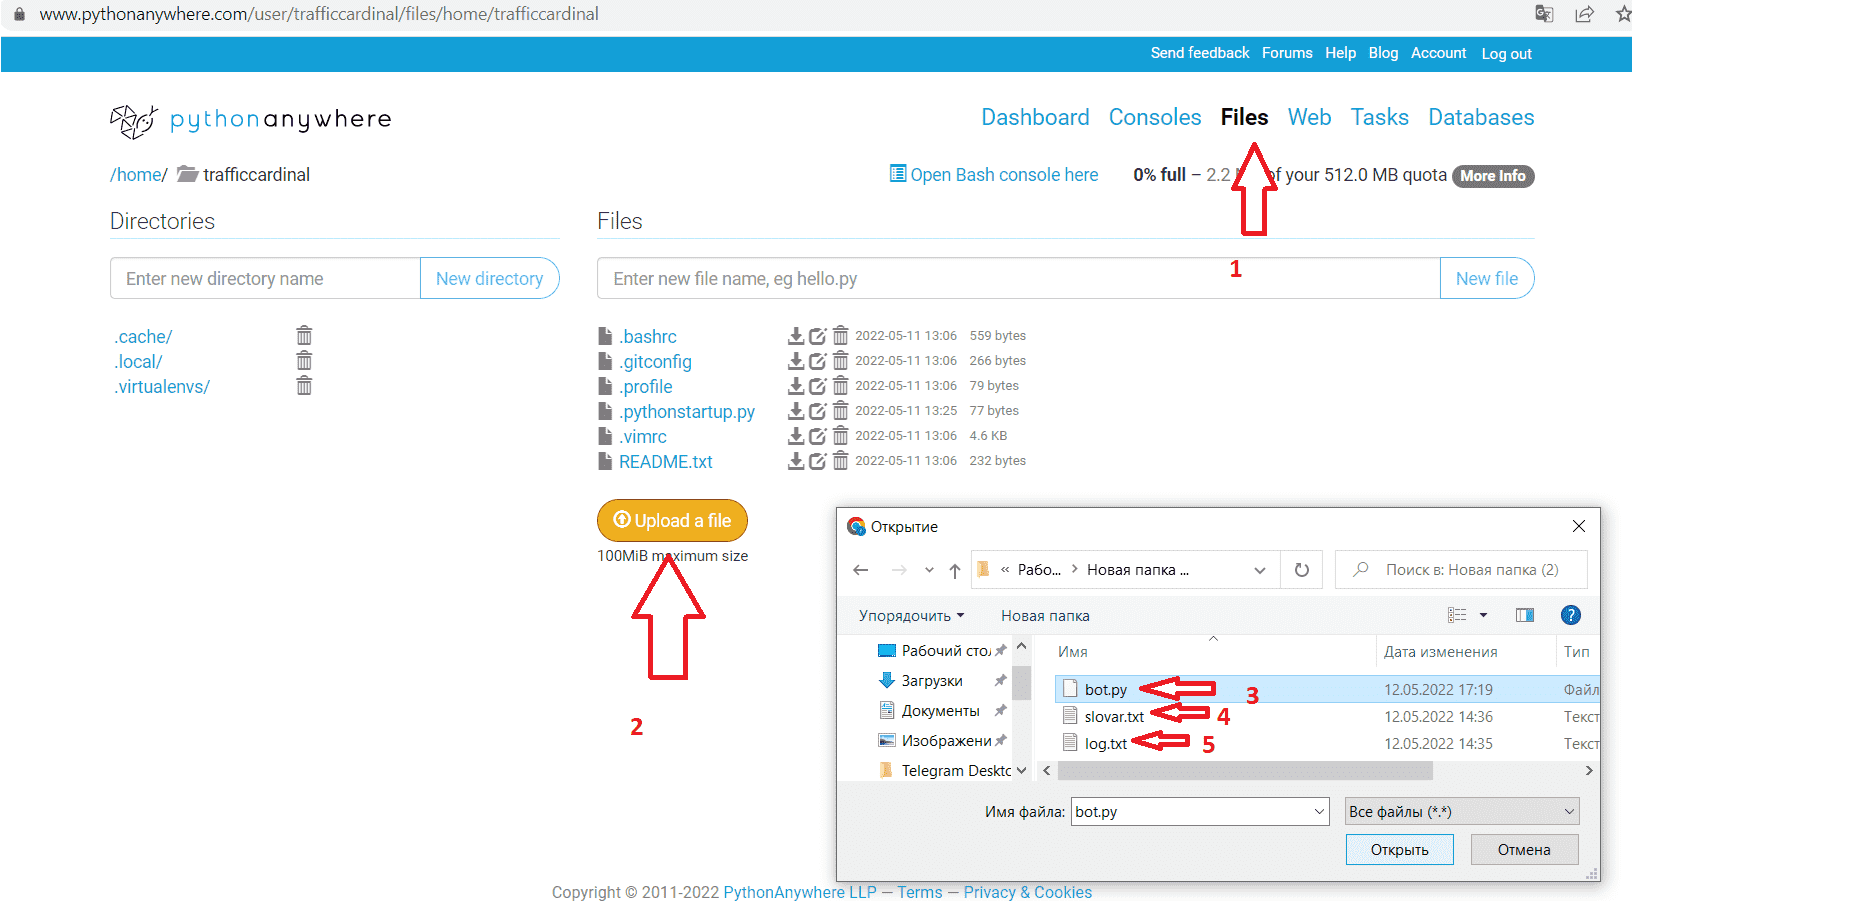Delete the .gitconfig file
The height and width of the screenshot is (901, 1873).
840,361
